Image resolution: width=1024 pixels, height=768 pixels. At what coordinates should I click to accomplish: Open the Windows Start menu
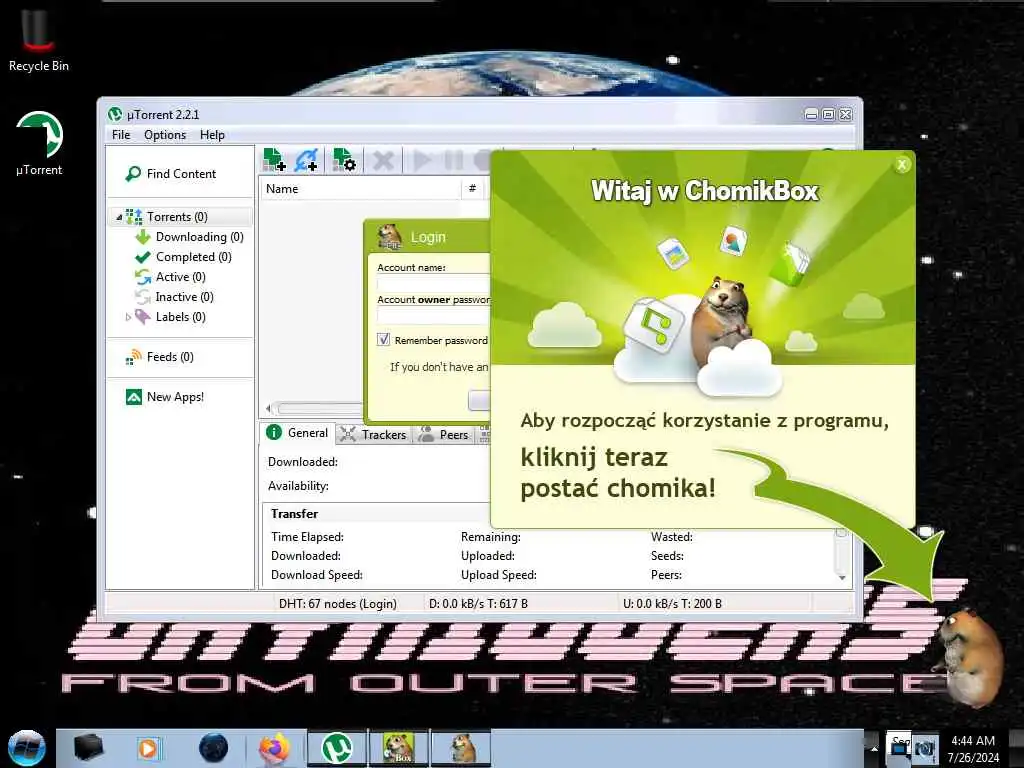click(x=26, y=748)
